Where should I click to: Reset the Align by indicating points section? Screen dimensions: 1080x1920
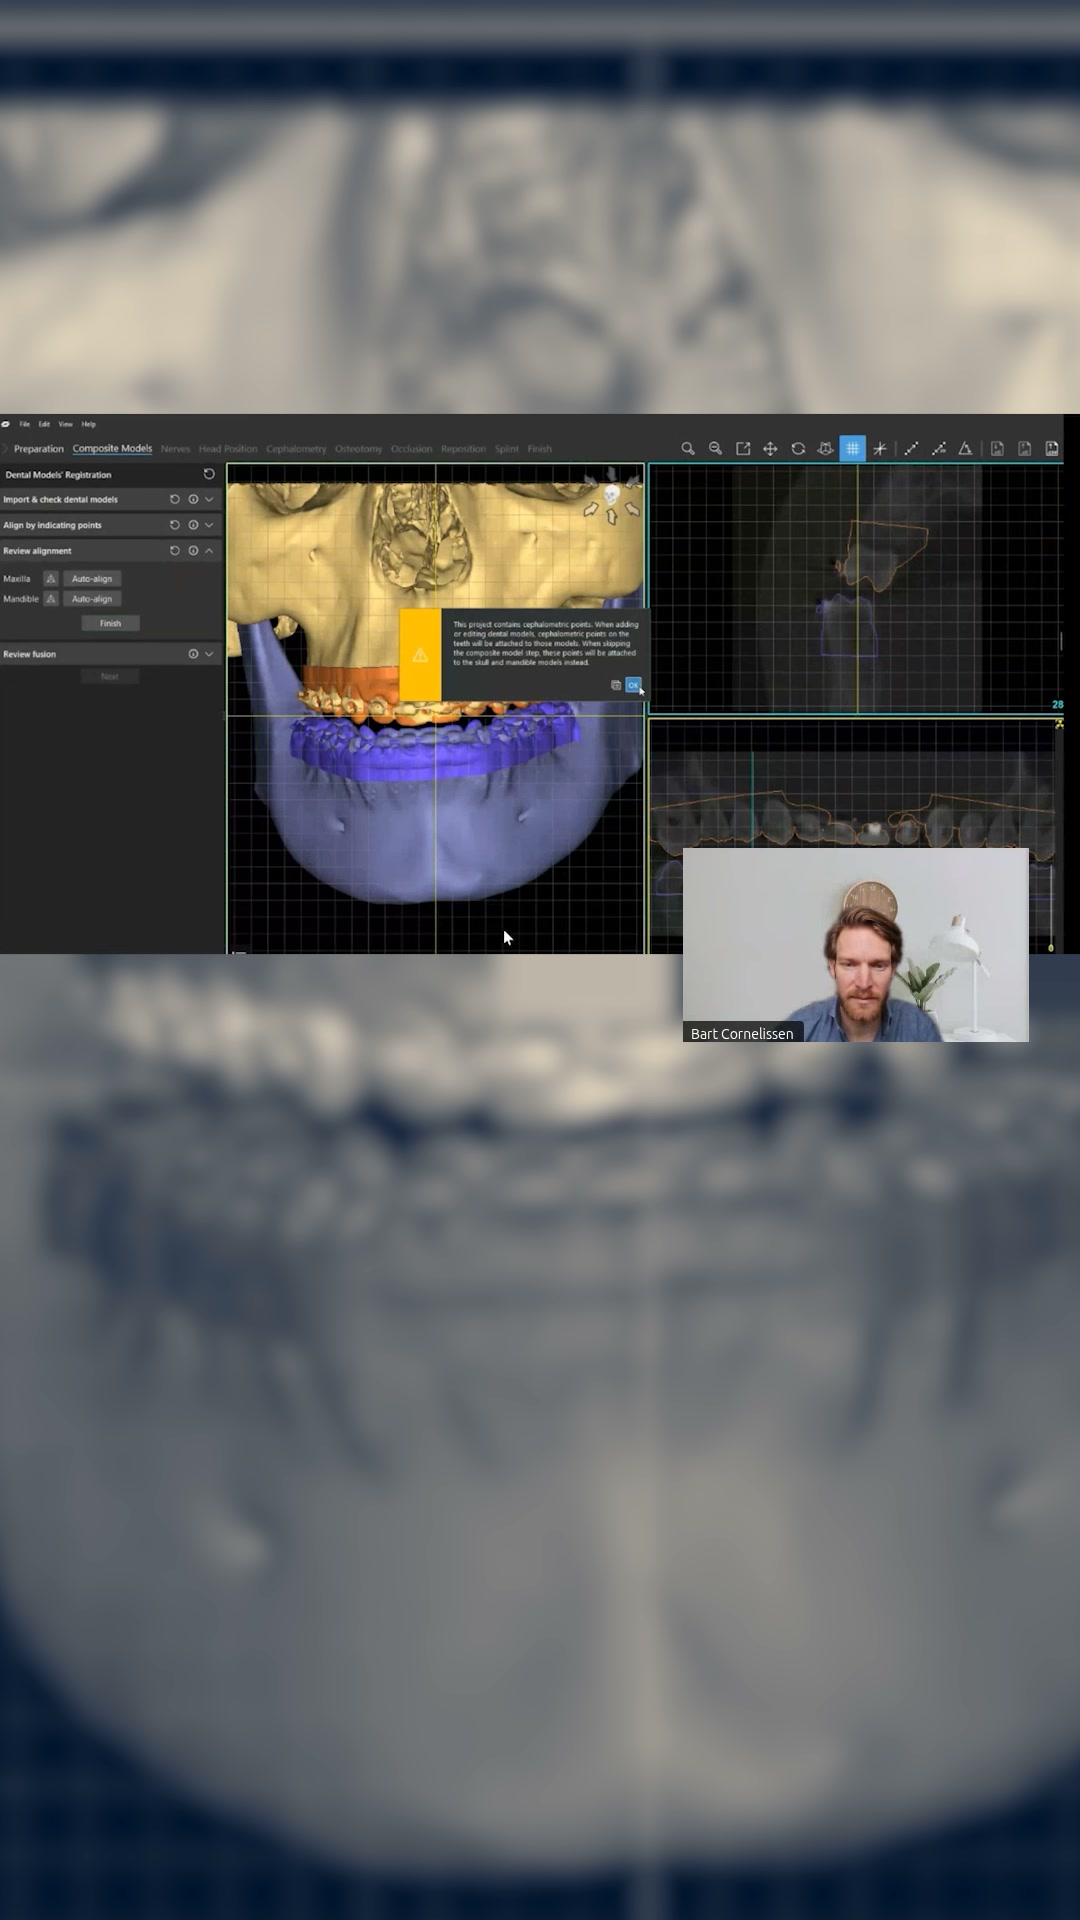pyautogui.click(x=175, y=525)
